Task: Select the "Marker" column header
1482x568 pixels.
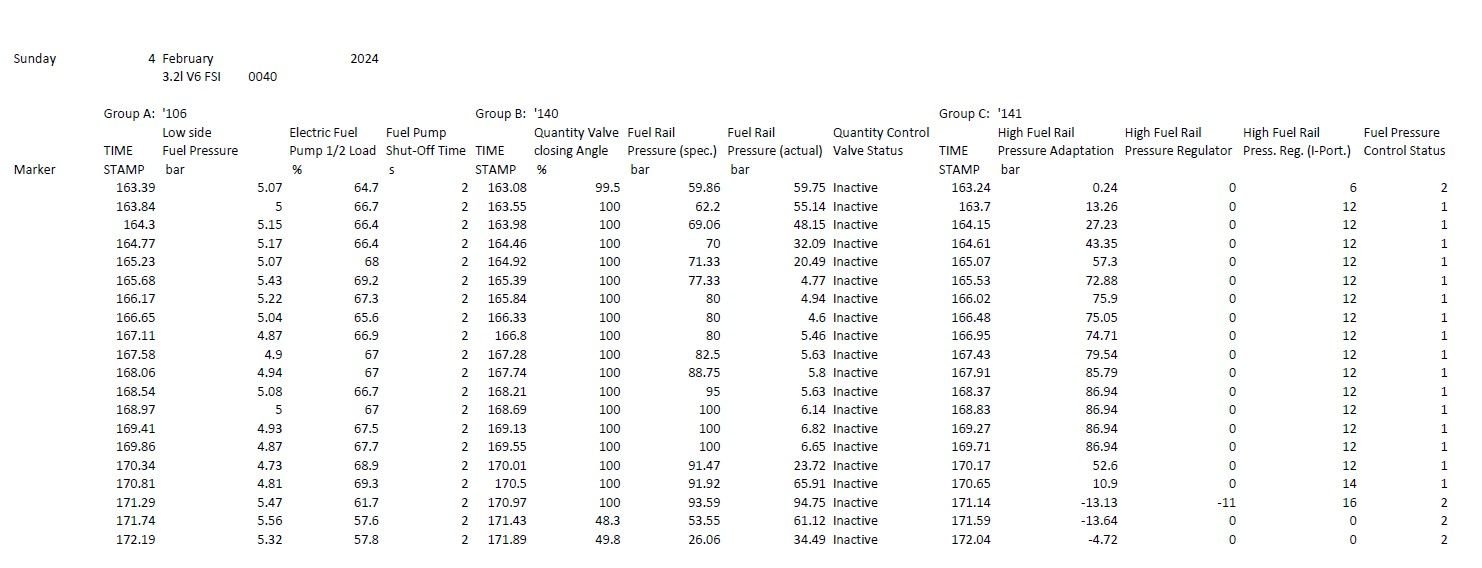Action: [35, 170]
